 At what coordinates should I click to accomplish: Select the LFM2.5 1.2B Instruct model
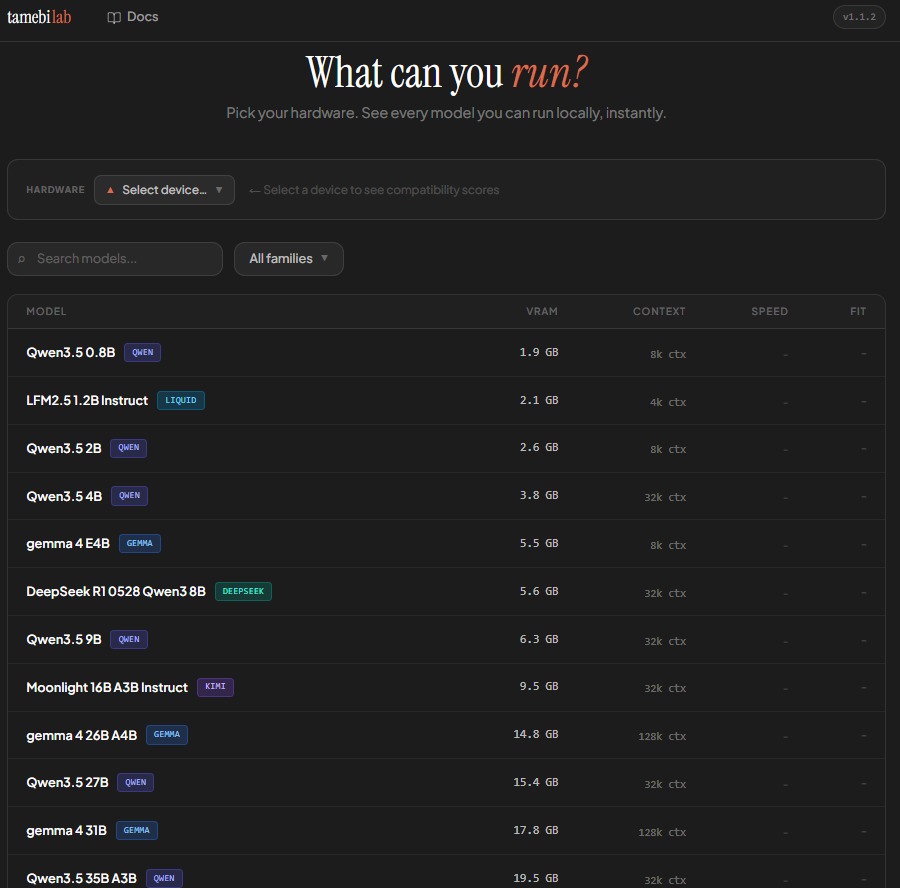point(446,401)
